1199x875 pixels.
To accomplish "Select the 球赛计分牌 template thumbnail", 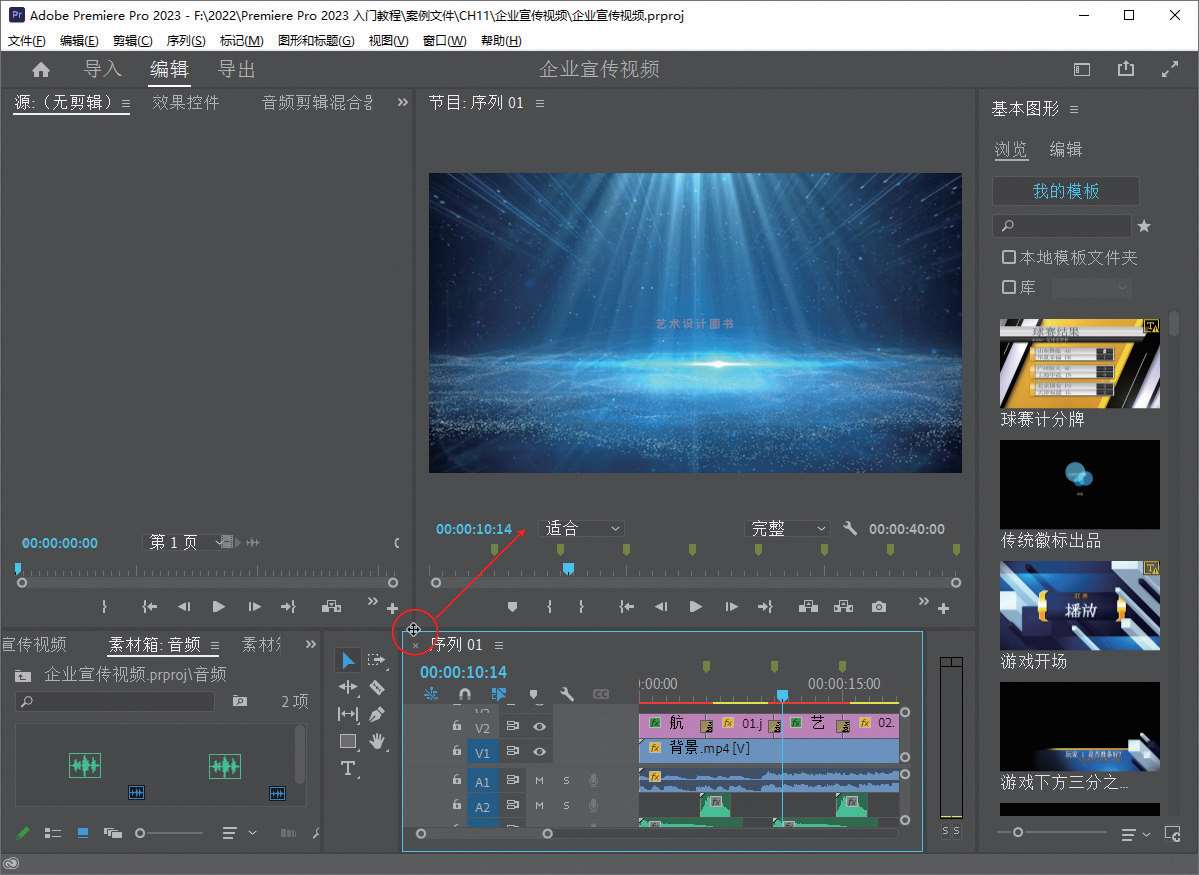I will 1080,363.
